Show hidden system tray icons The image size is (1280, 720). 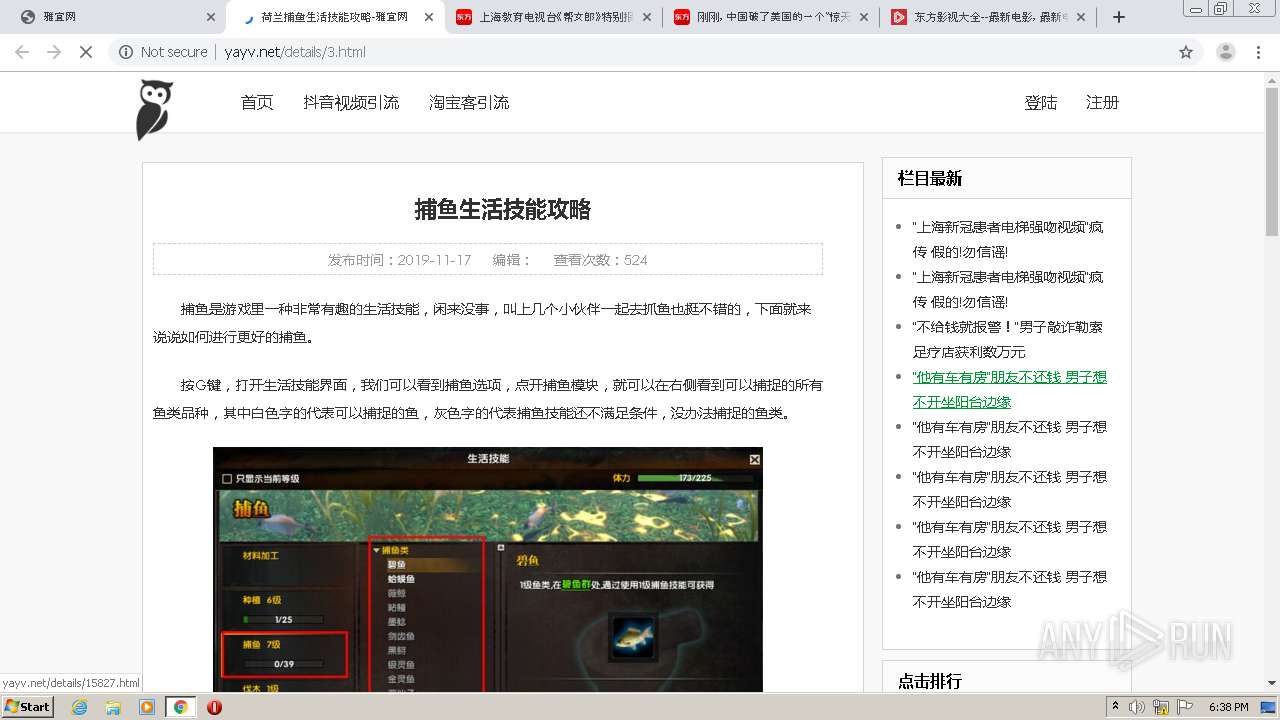tap(1116, 706)
